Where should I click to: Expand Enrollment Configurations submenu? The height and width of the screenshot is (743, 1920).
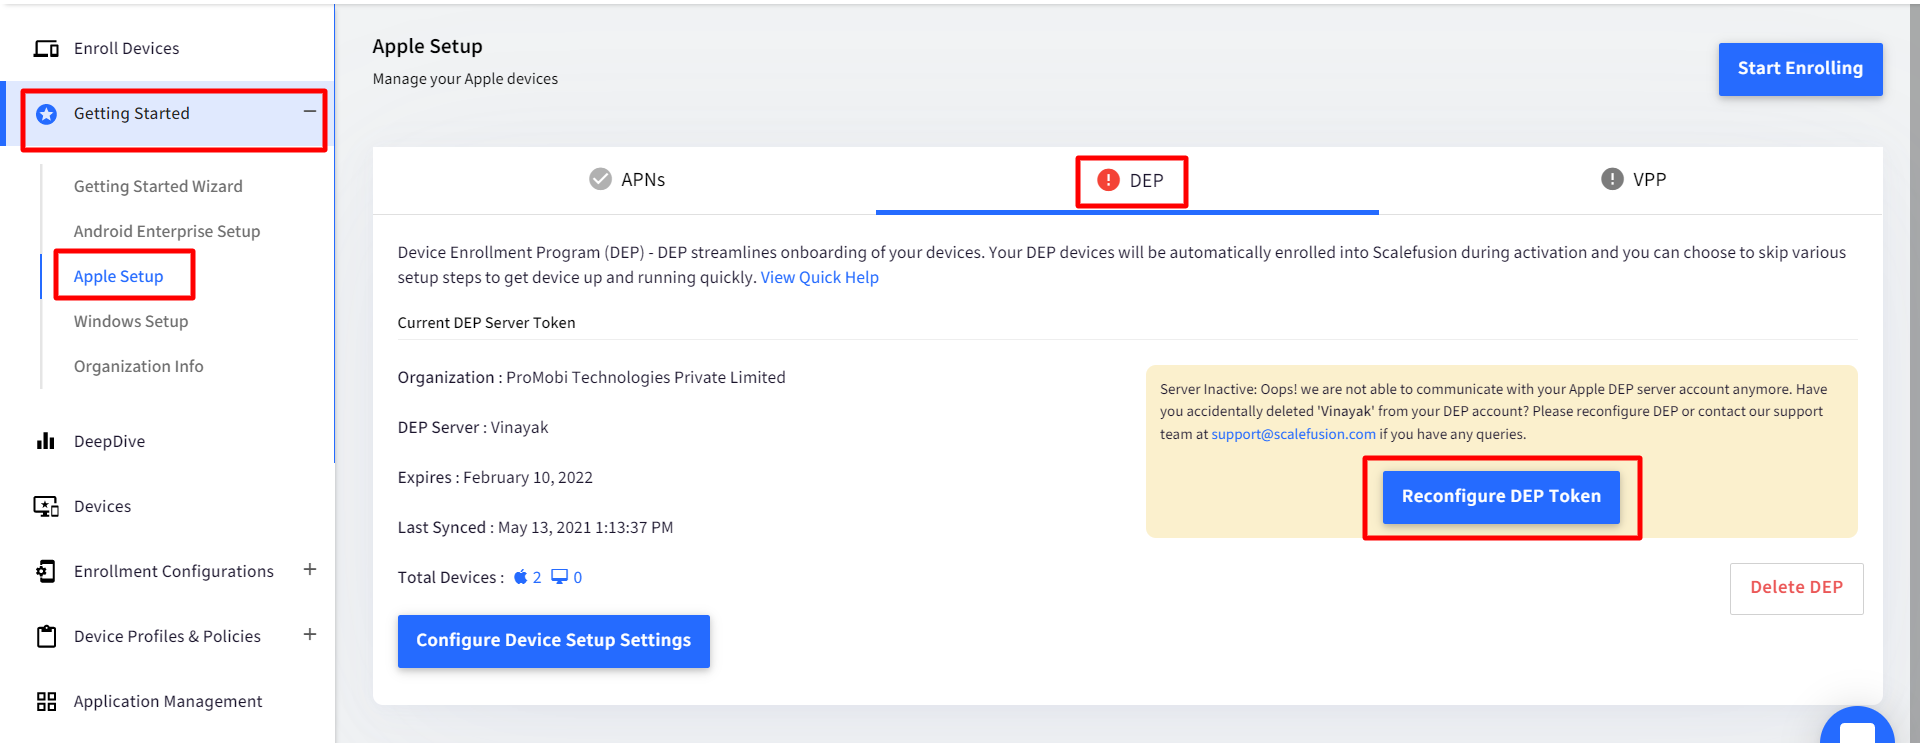pyautogui.click(x=310, y=569)
